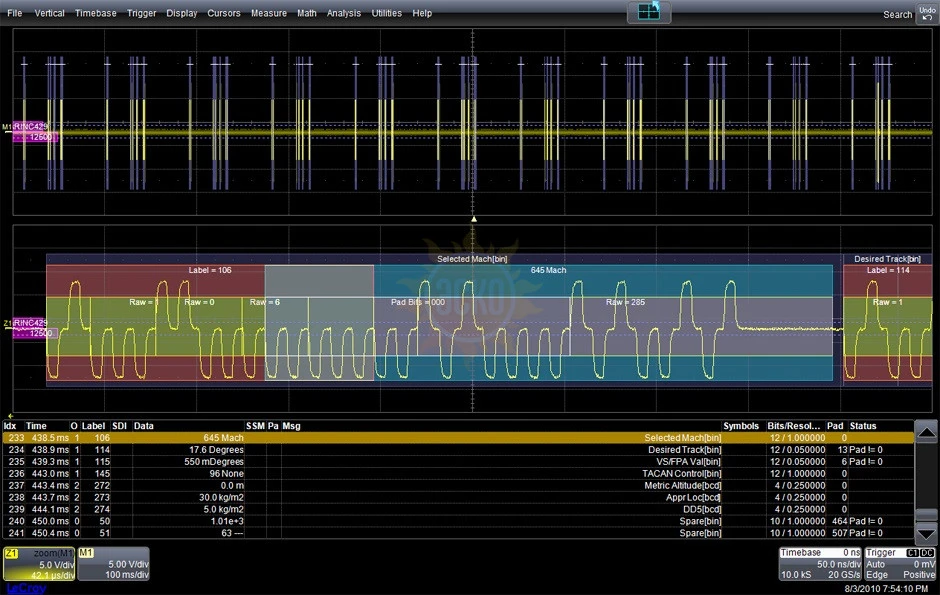
Task: Select row 241 with time 450.4 ms
Action: (x=458, y=533)
